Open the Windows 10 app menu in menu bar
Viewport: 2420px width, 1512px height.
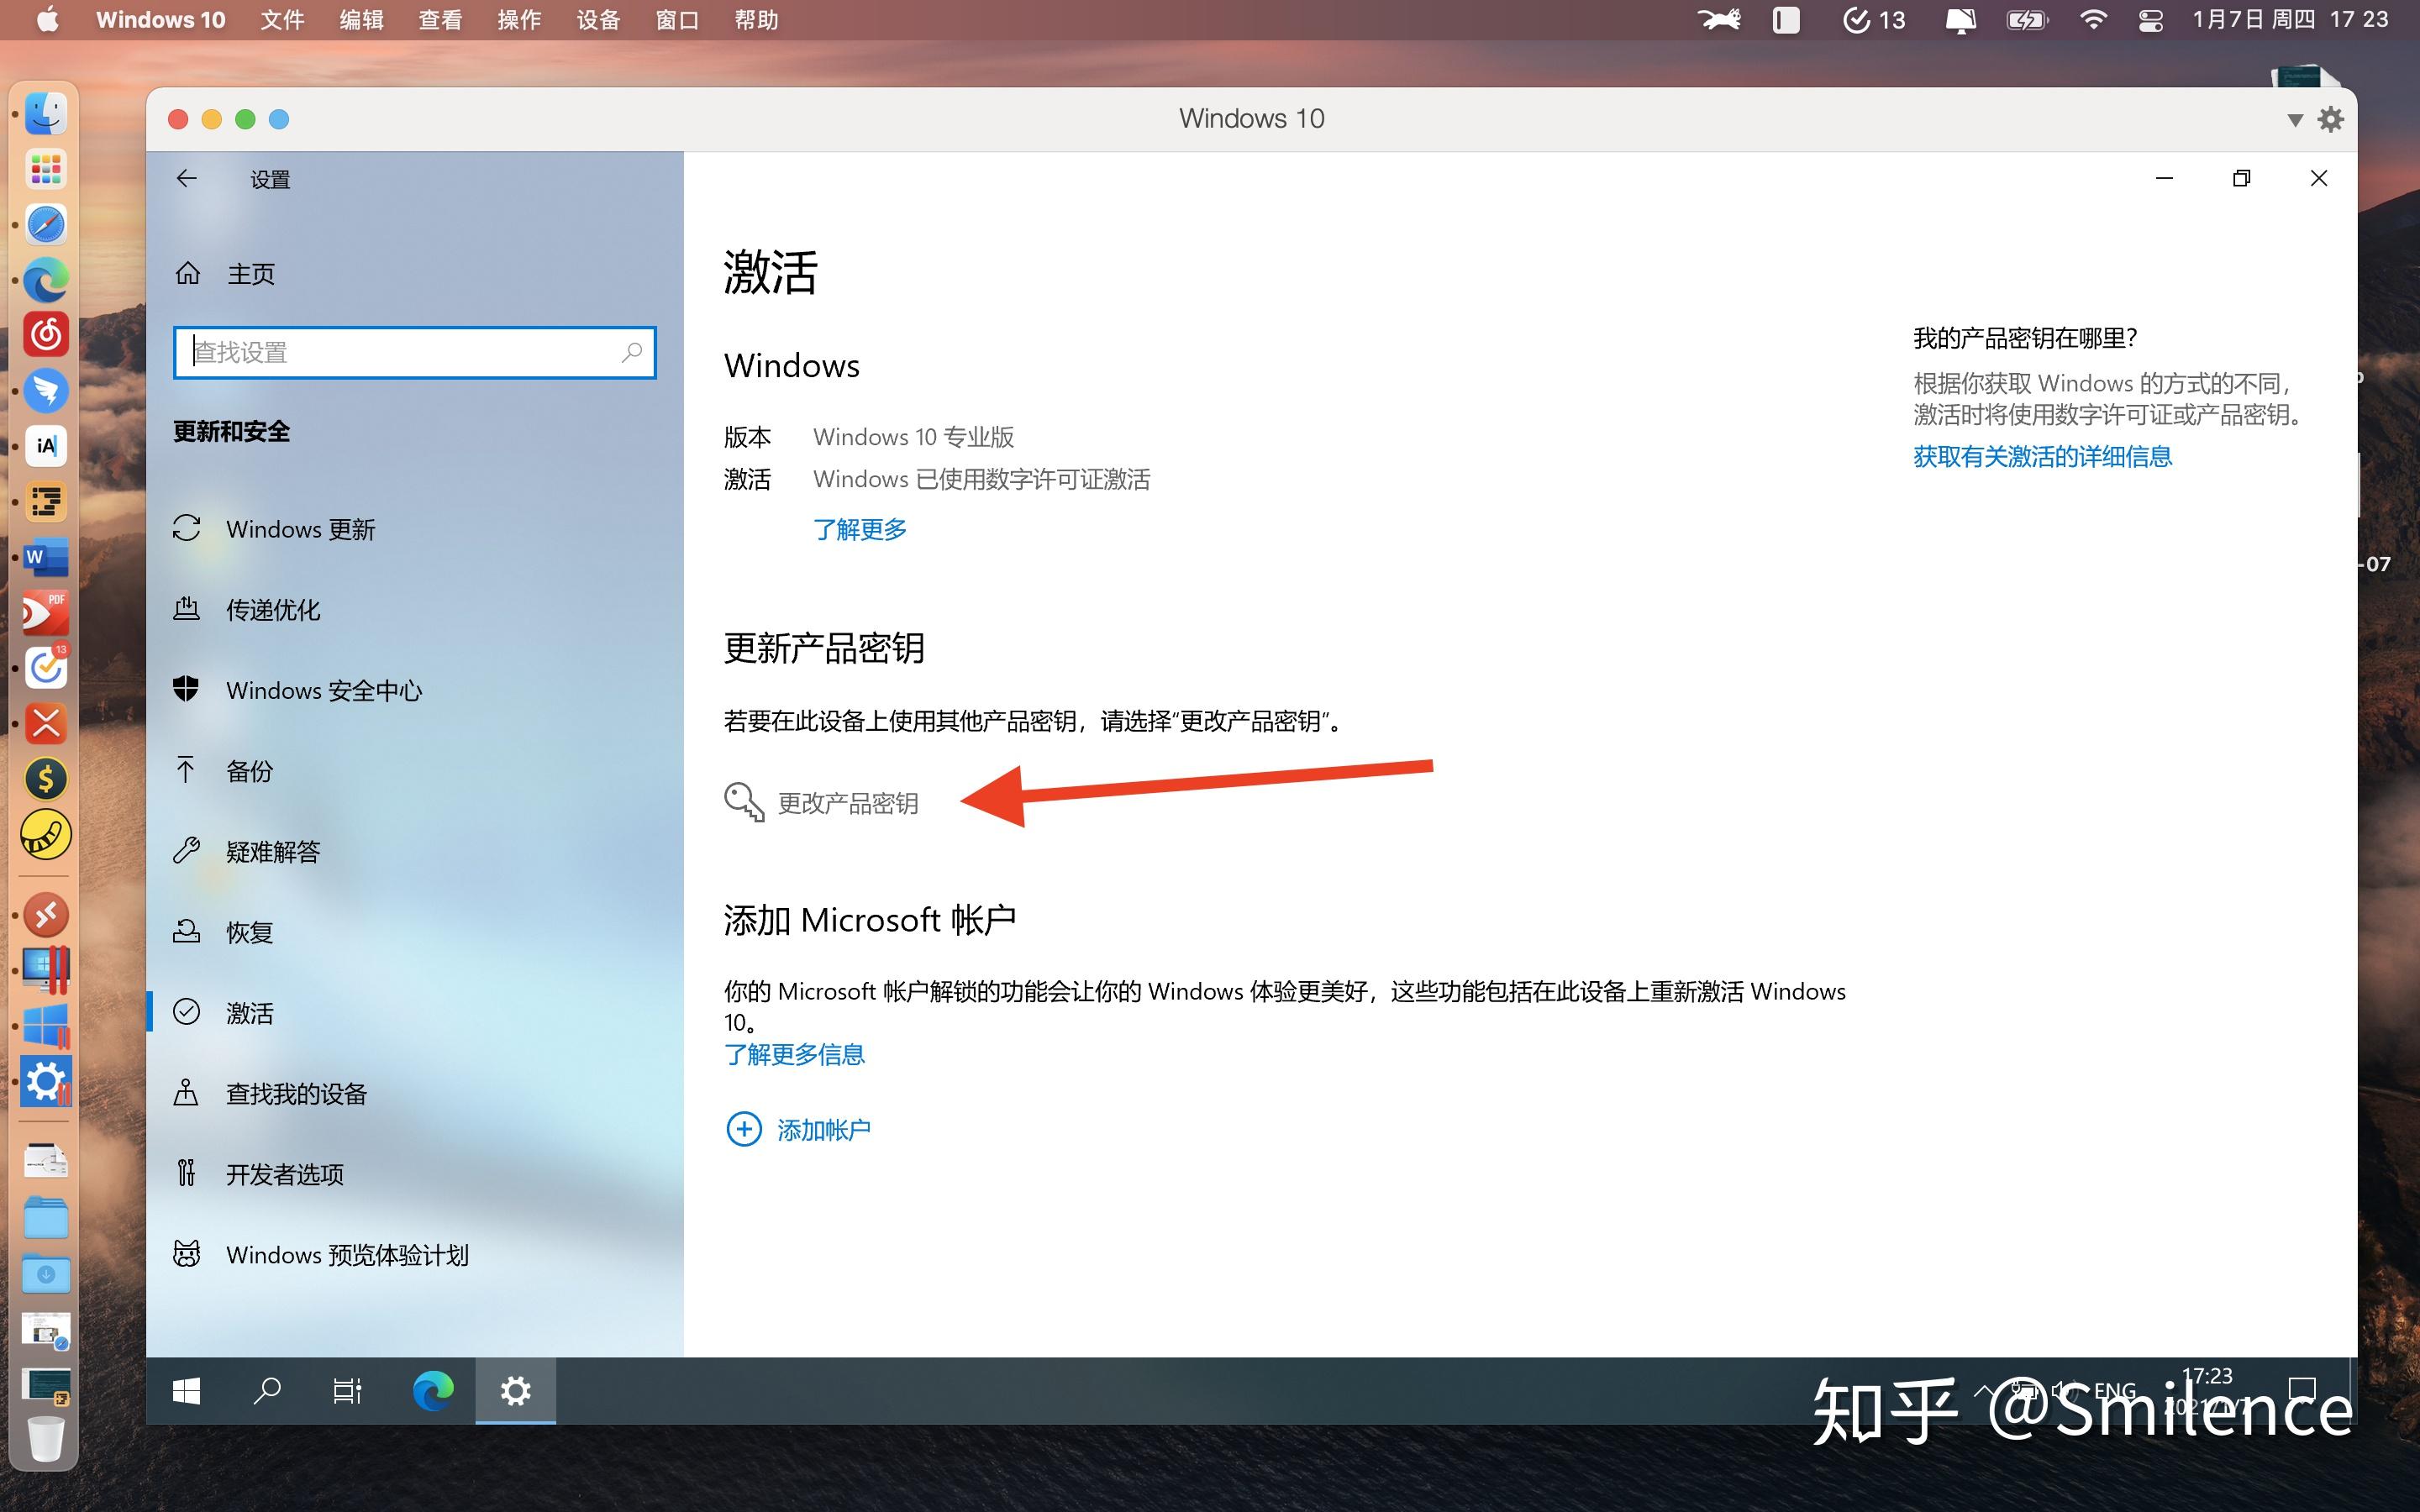(161, 20)
